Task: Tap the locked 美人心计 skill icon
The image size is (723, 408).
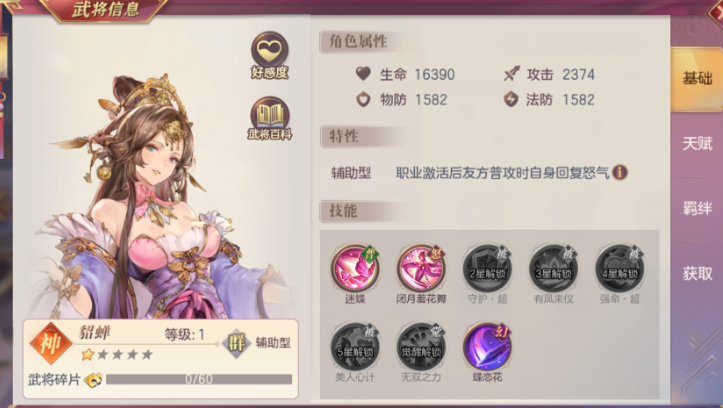Action: 355,347
